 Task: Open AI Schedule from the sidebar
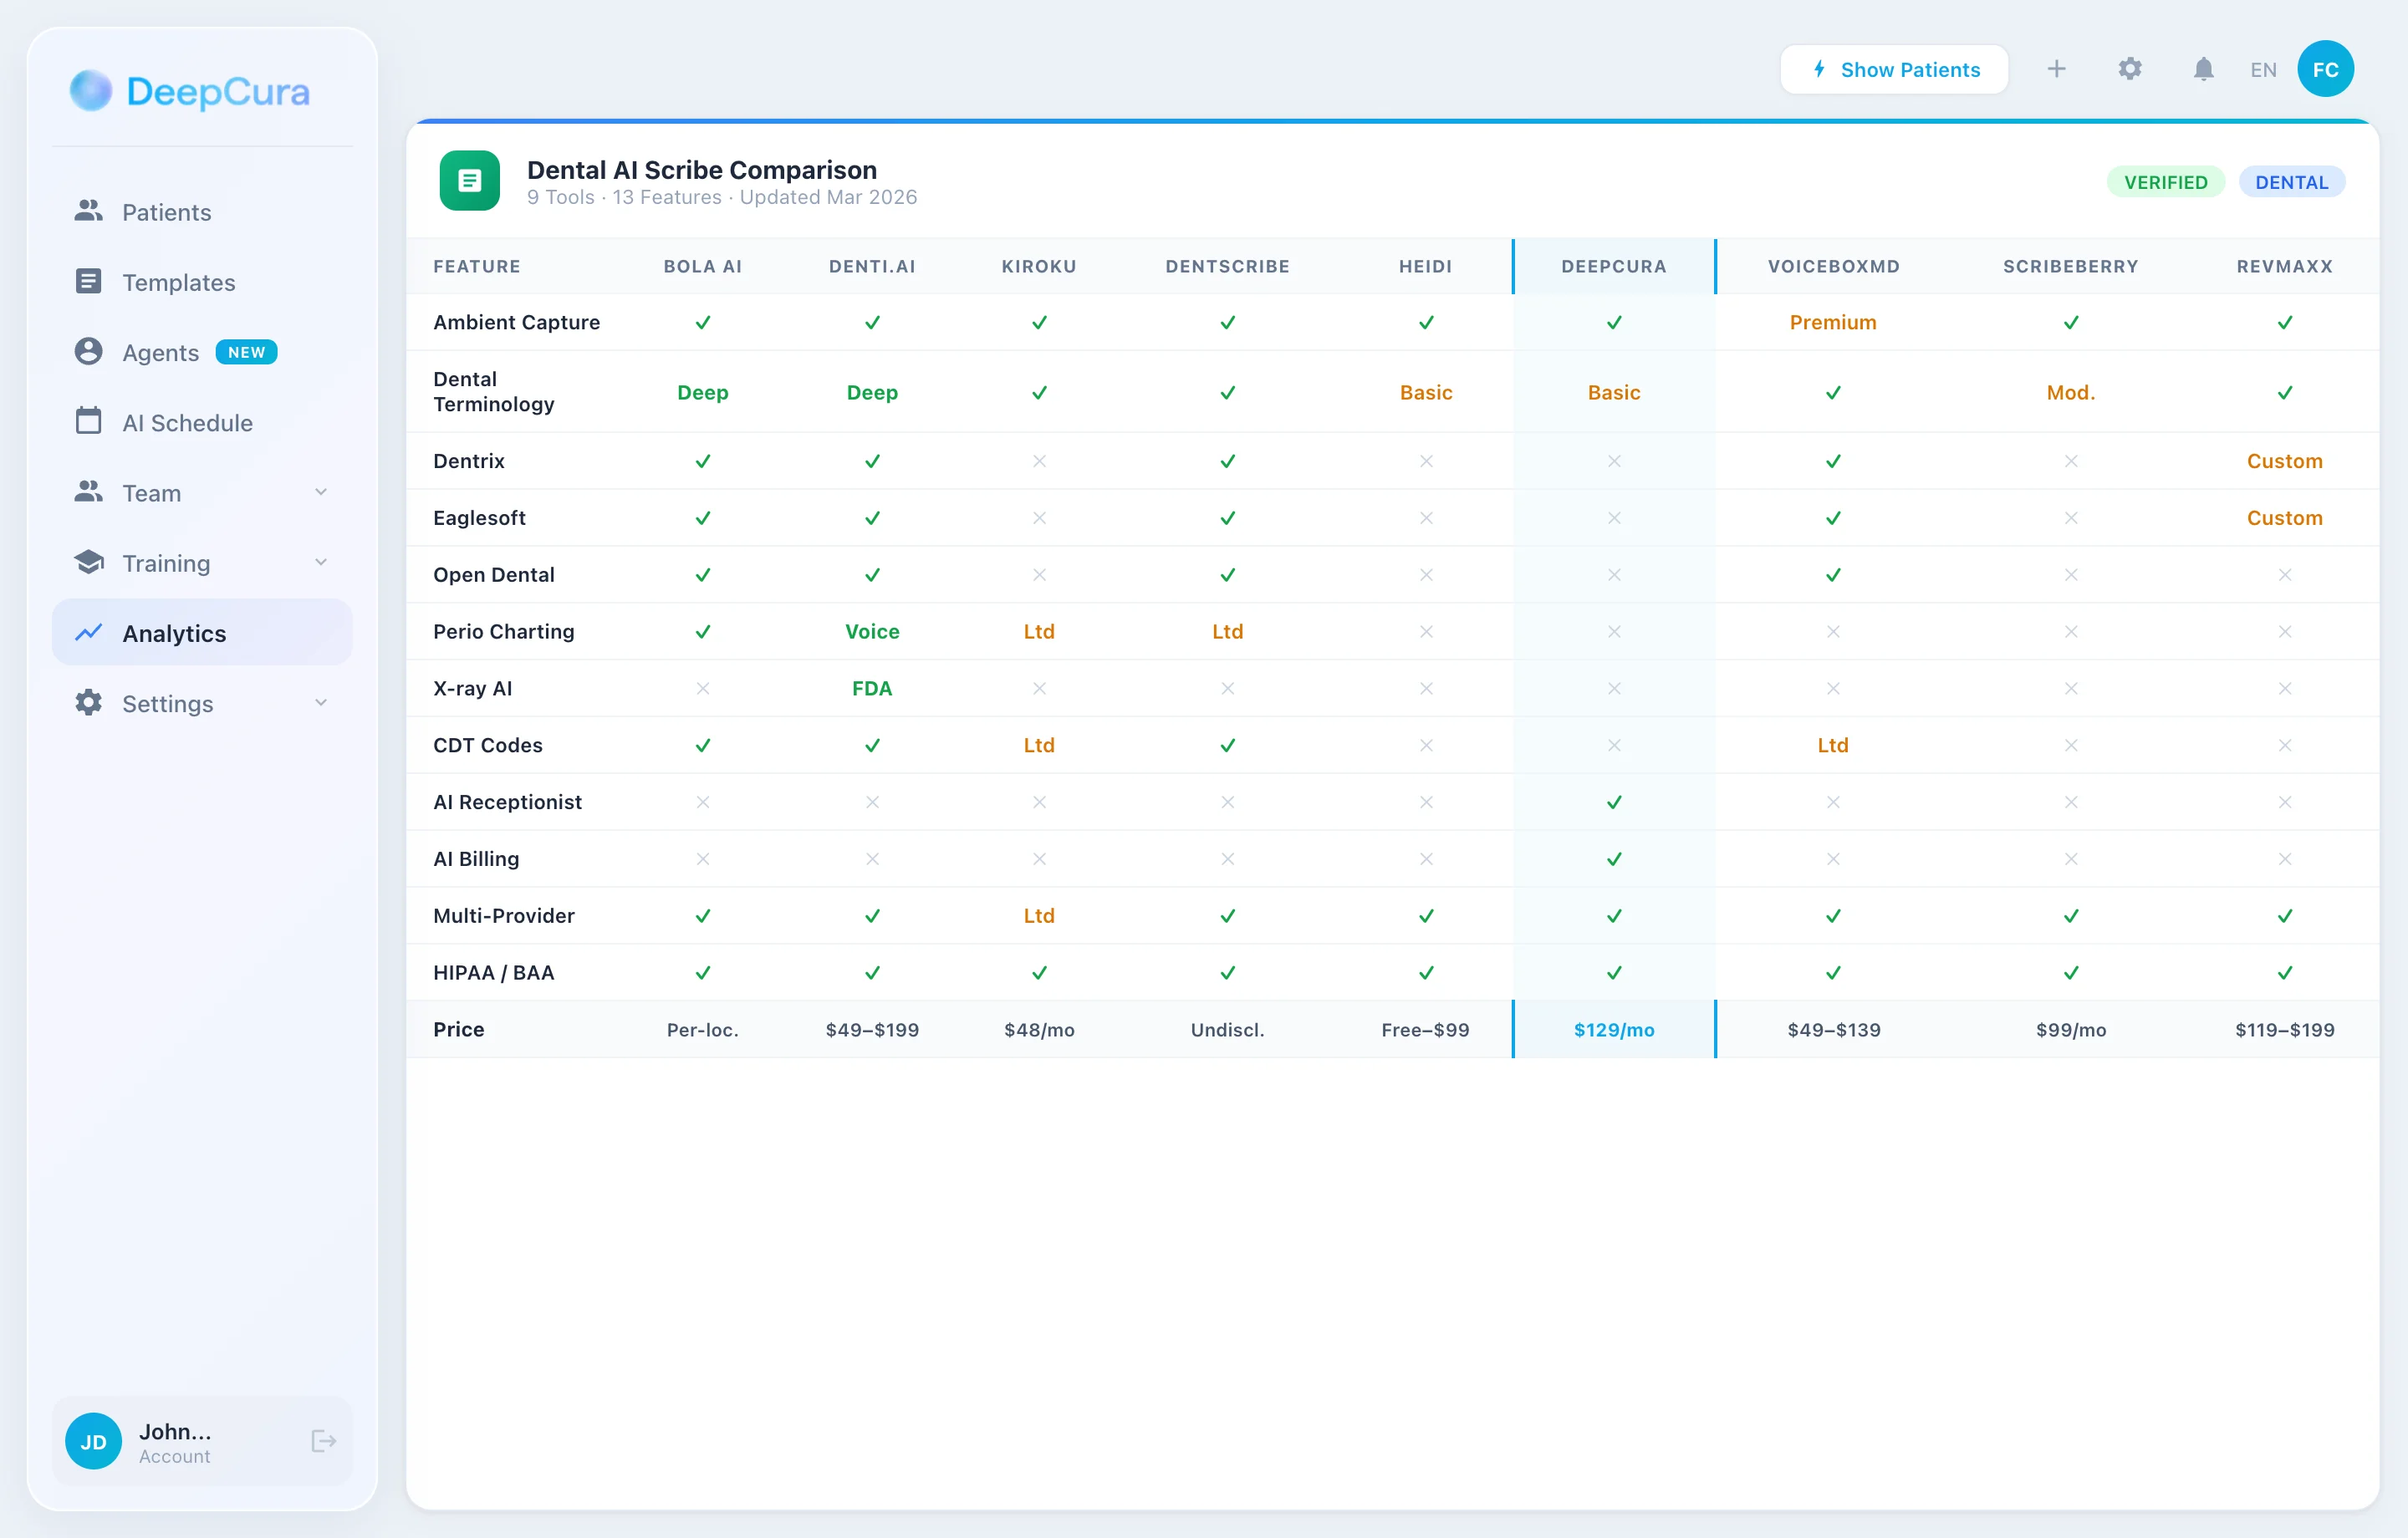click(x=188, y=422)
